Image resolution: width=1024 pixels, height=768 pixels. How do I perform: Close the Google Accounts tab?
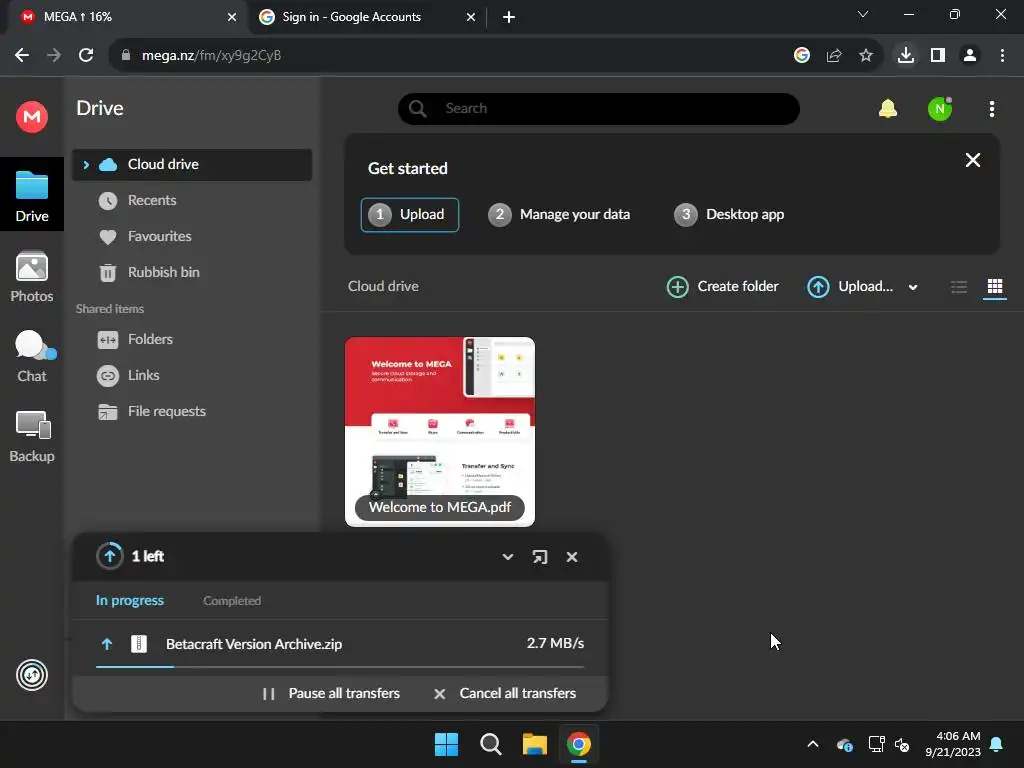coord(471,17)
